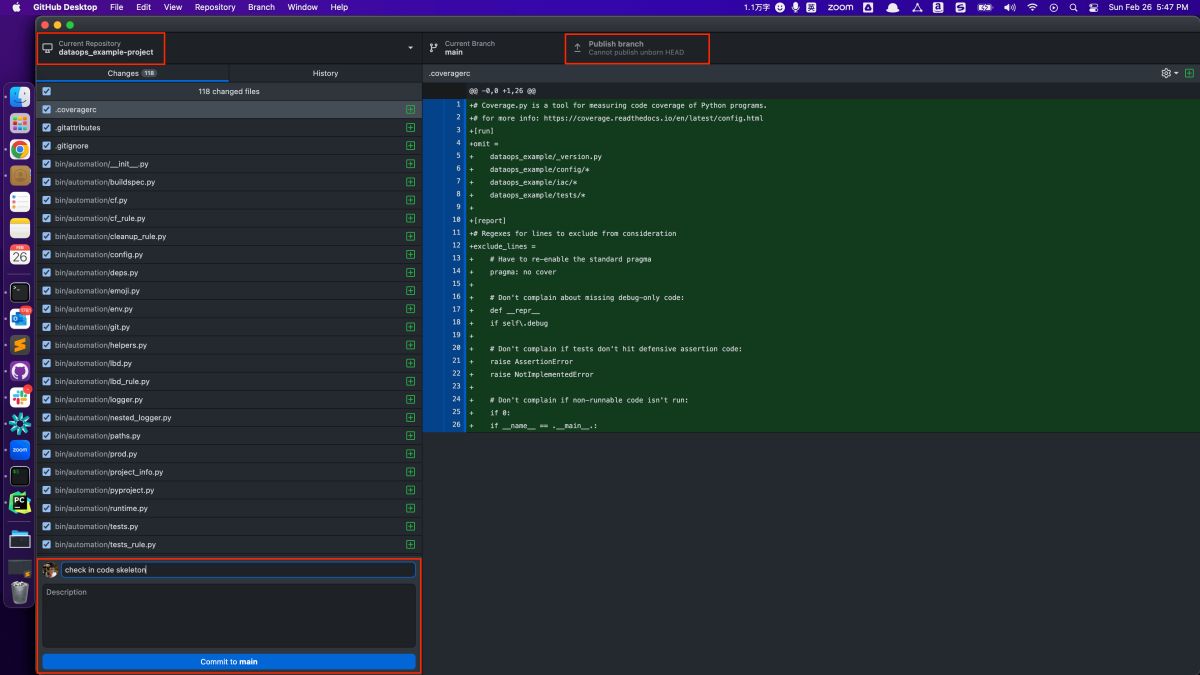The image size is (1200, 675).
Task: Open Slack from the Dock
Action: click(20, 397)
